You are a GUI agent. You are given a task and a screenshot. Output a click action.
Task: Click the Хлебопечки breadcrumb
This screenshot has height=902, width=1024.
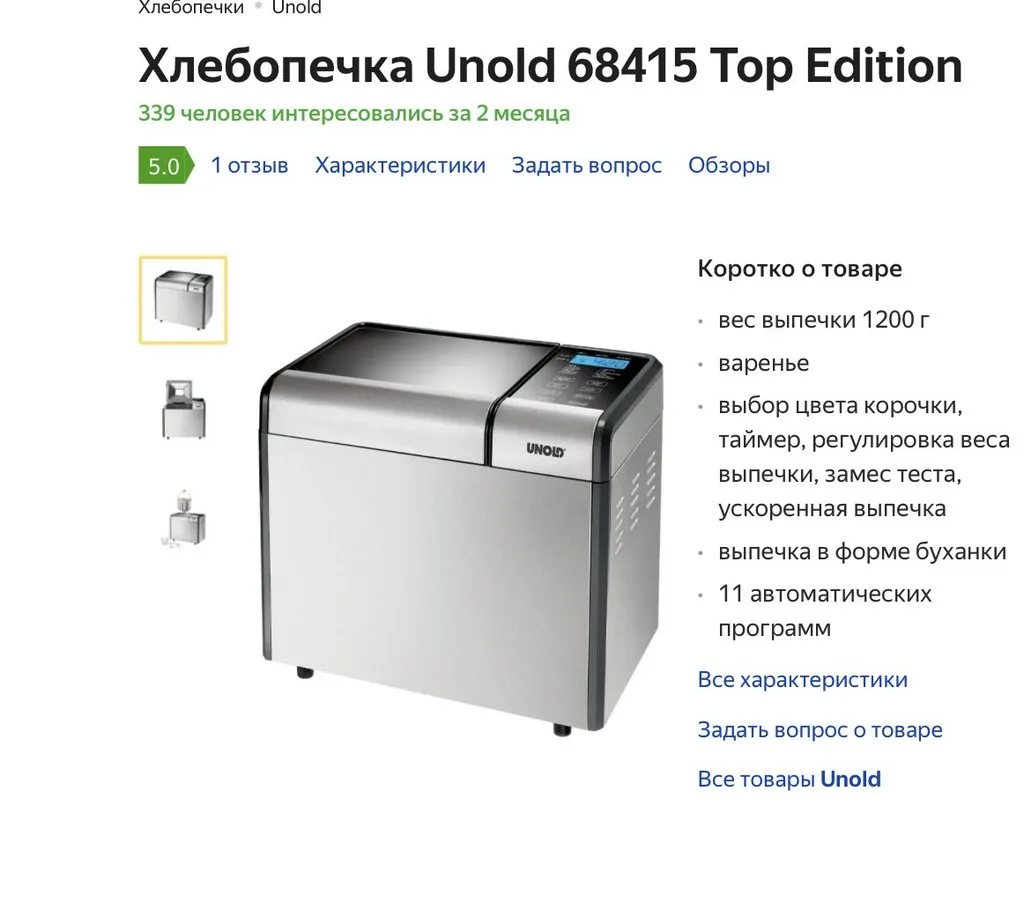191,8
